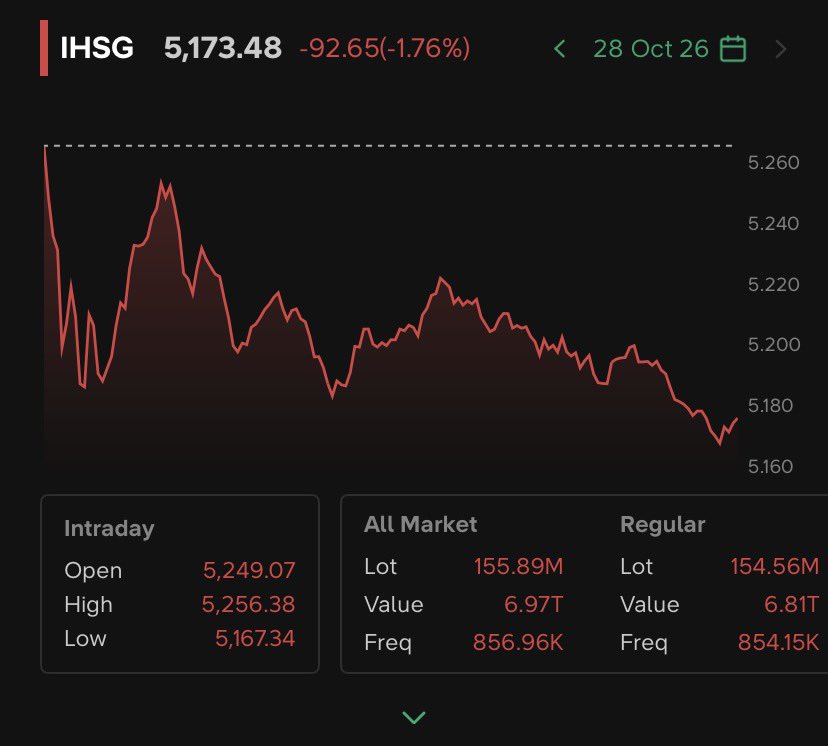
Task: Click the 5.180 axis label
Action: click(x=770, y=406)
